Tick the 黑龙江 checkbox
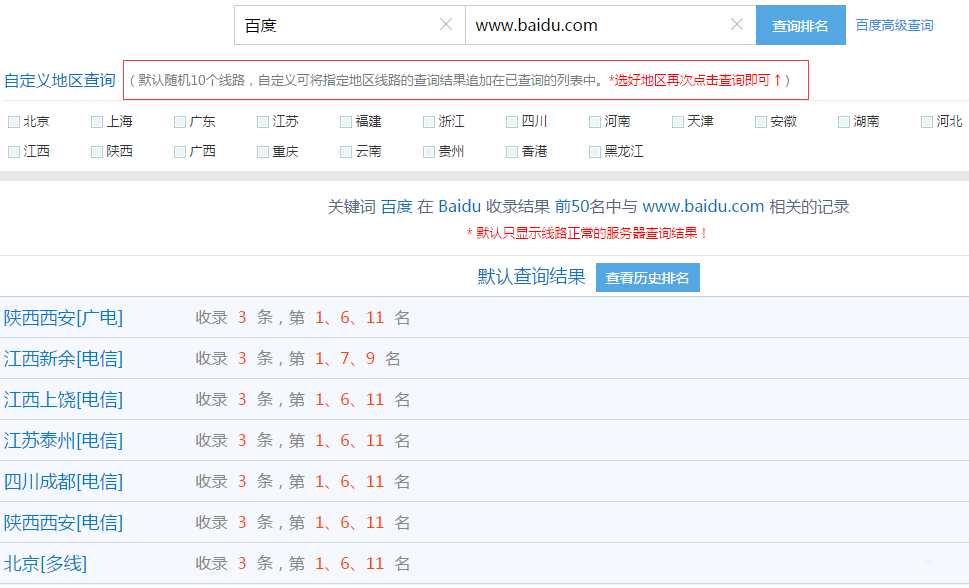Image resolution: width=969 pixels, height=588 pixels. 594,151
